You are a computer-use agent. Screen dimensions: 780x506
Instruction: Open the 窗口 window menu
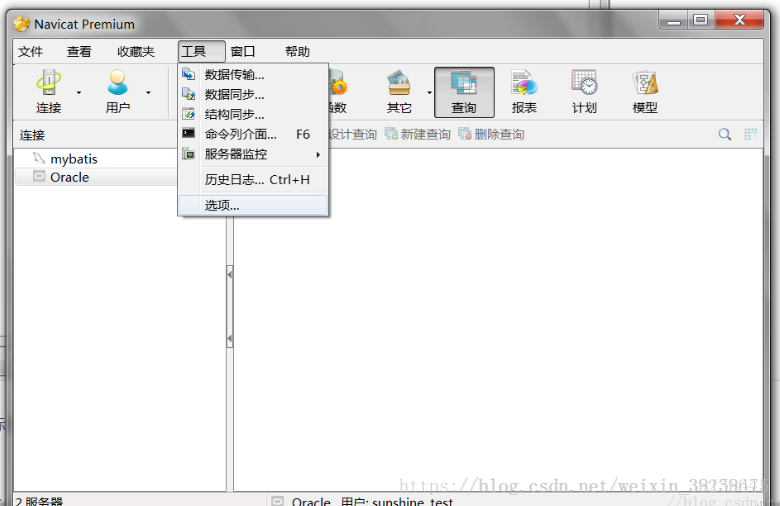[243, 51]
